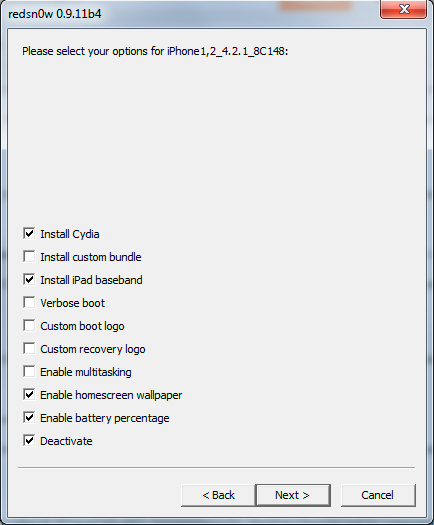The image size is (434, 525).
Task: Uncheck the Install iPad baseband option
Action: pos(29,280)
